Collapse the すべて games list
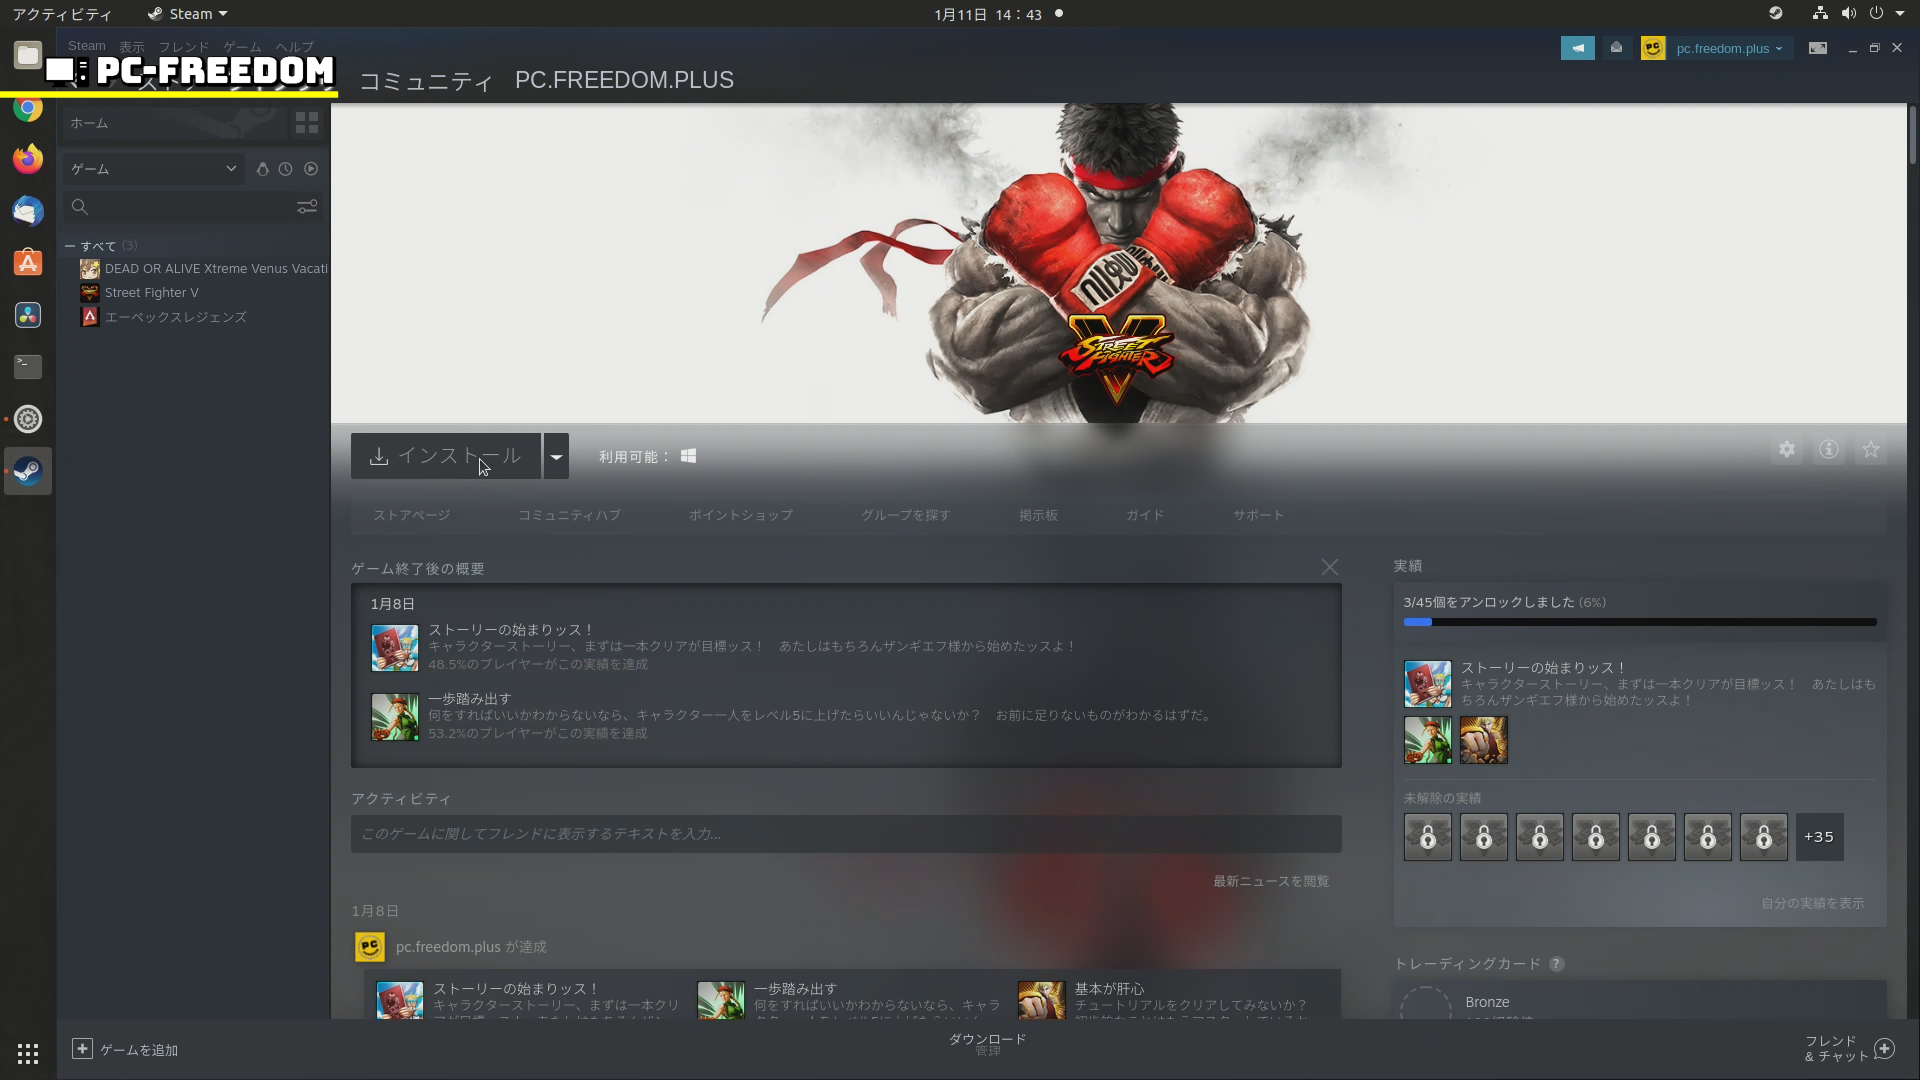 (70, 246)
